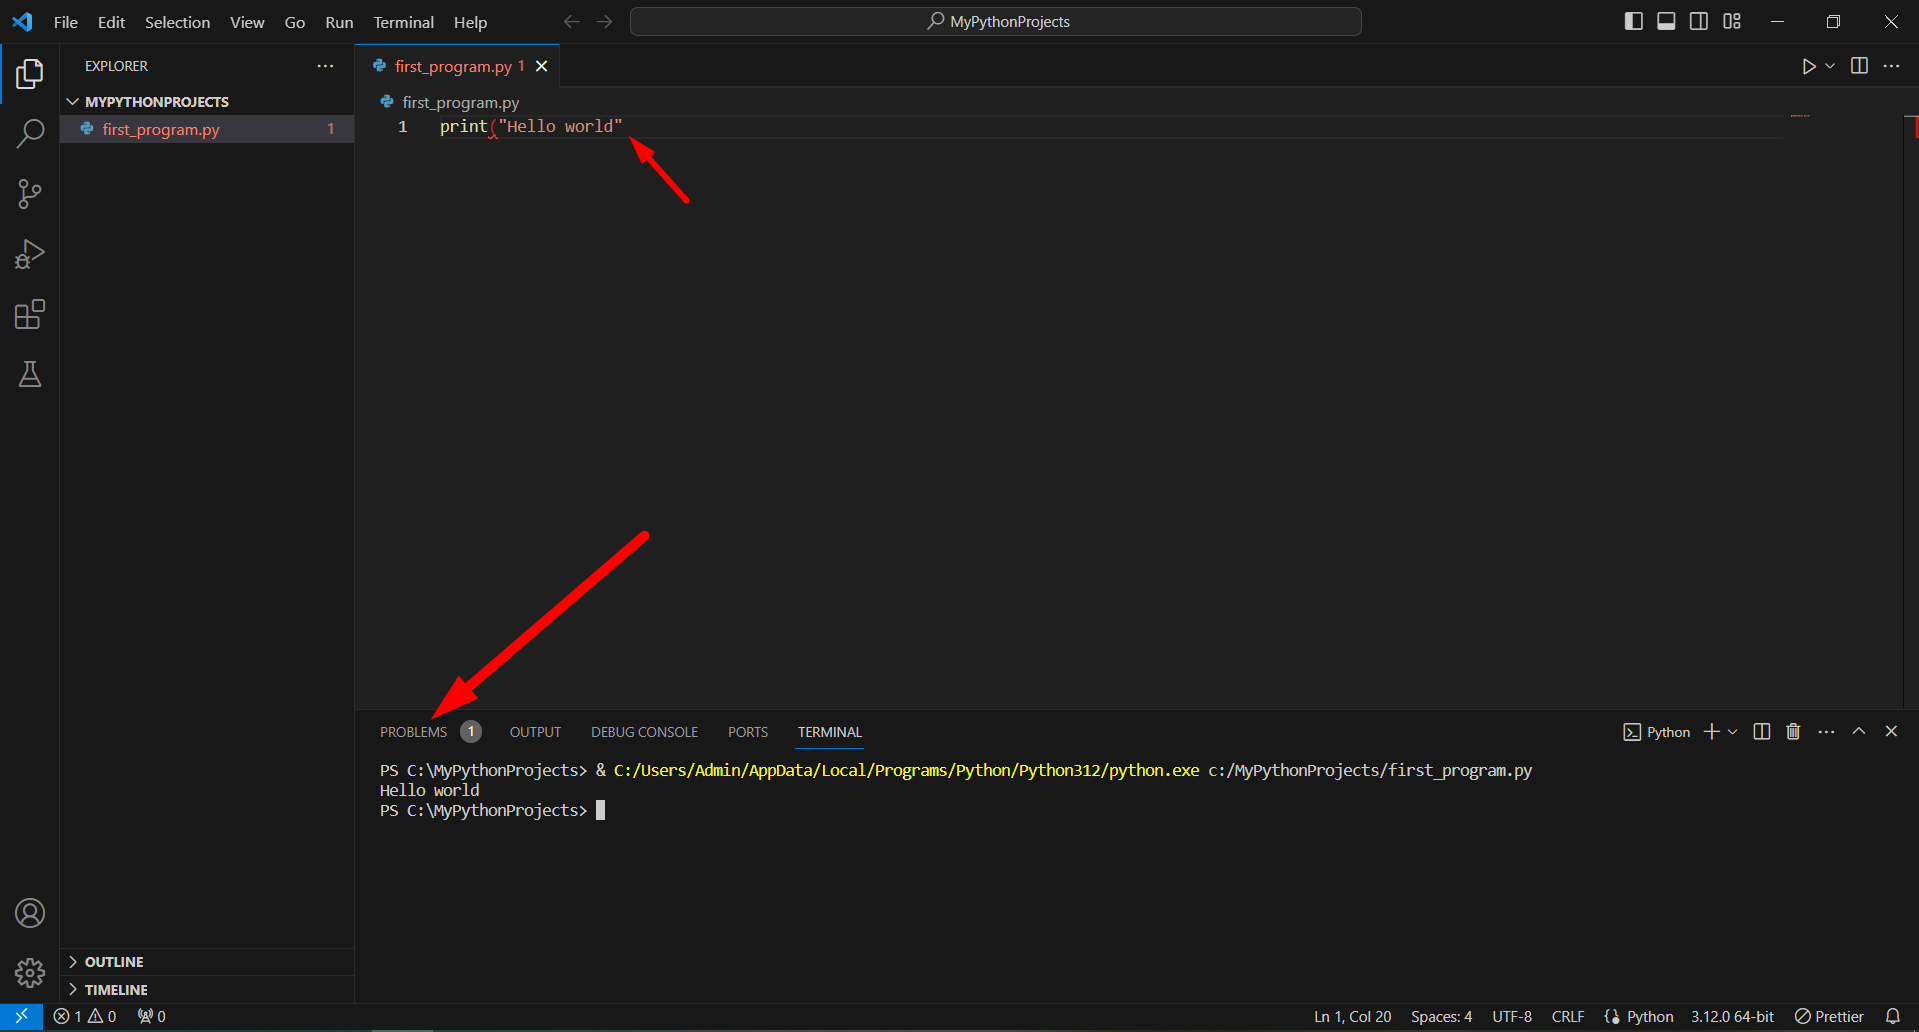Open the Explorer sidebar icon
The height and width of the screenshot is (1032, 1919).
(29, 73)
